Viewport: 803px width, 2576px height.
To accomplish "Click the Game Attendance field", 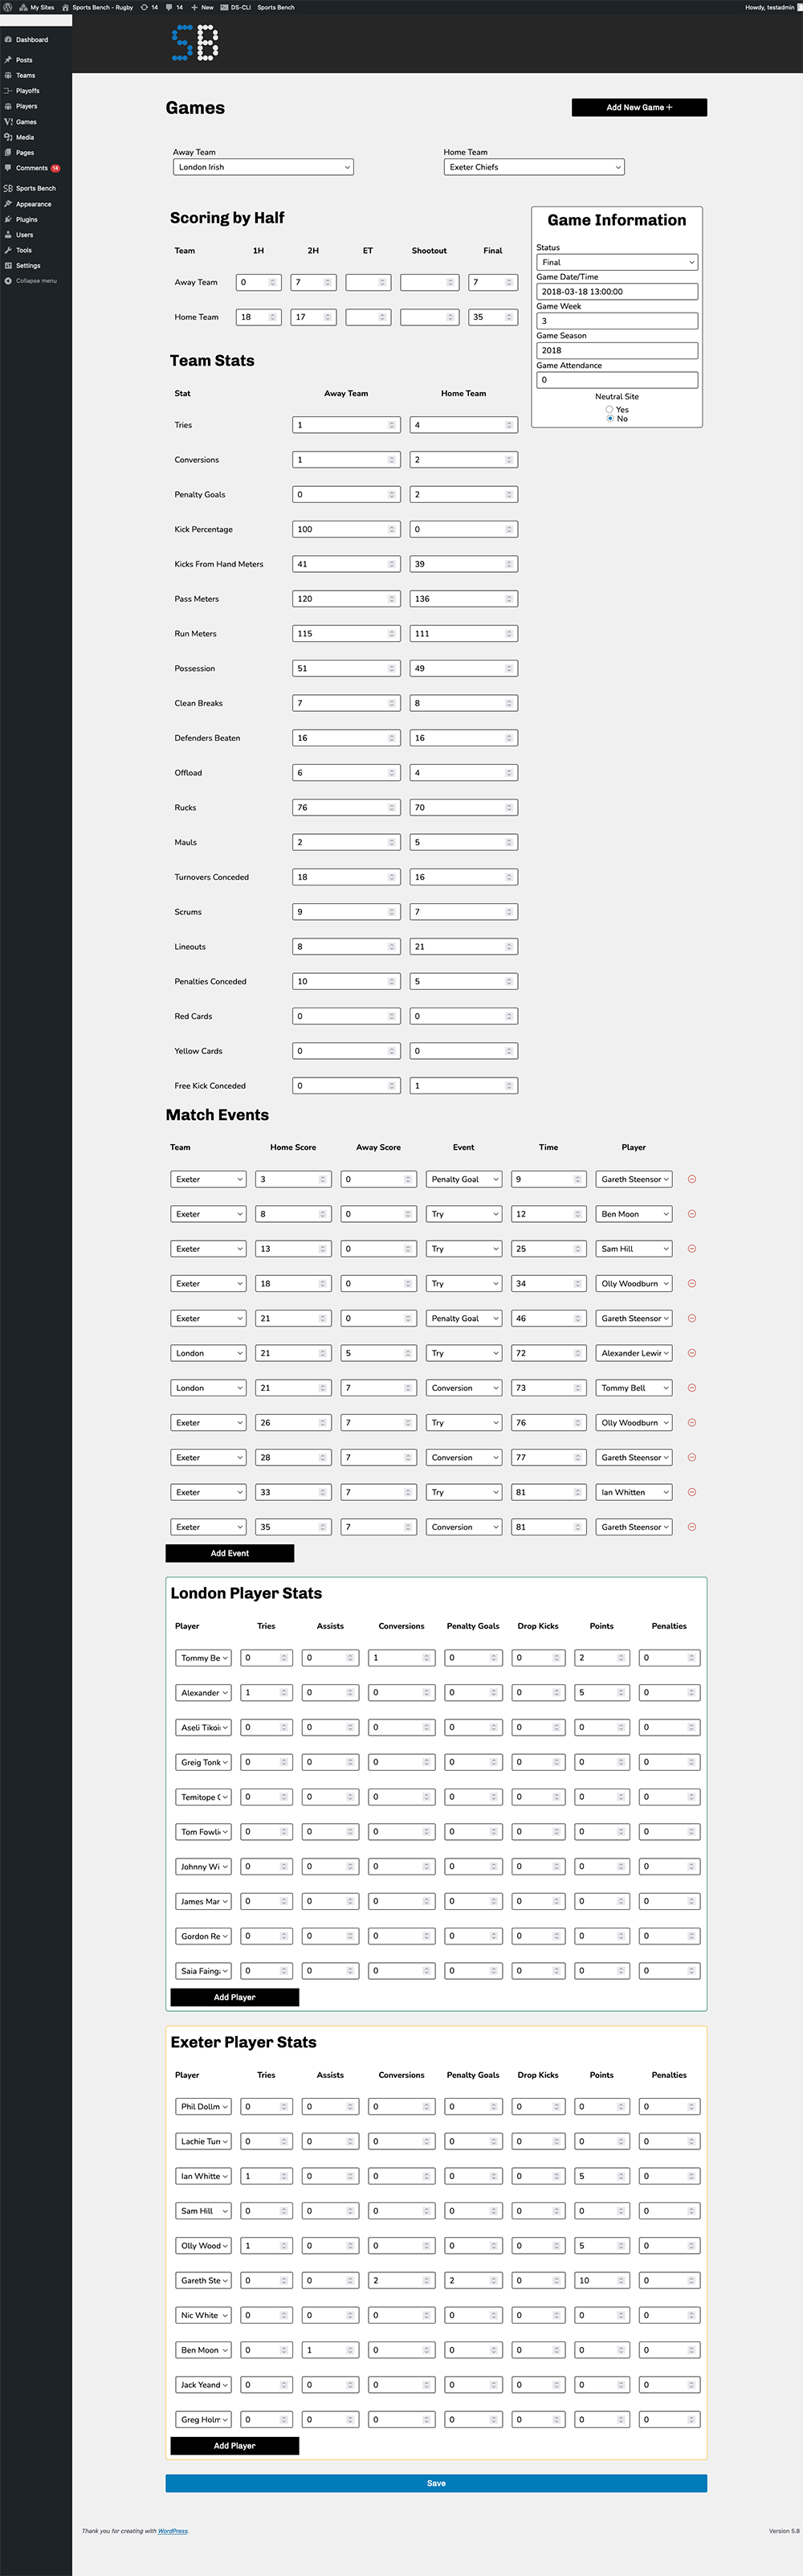I will 617,380.
